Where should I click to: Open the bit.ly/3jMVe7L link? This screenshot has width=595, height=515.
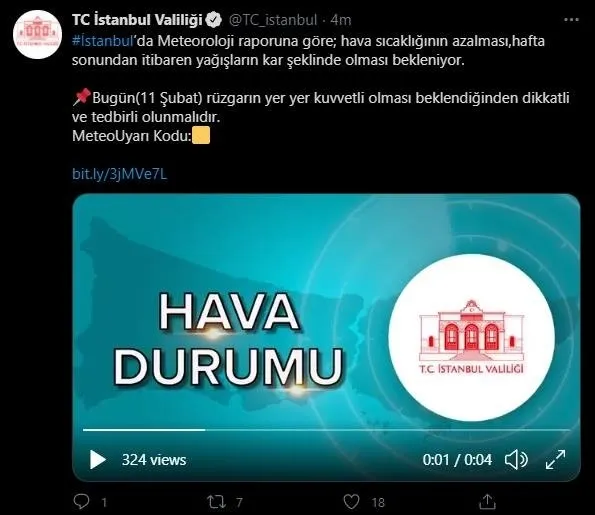click(119, 174)
